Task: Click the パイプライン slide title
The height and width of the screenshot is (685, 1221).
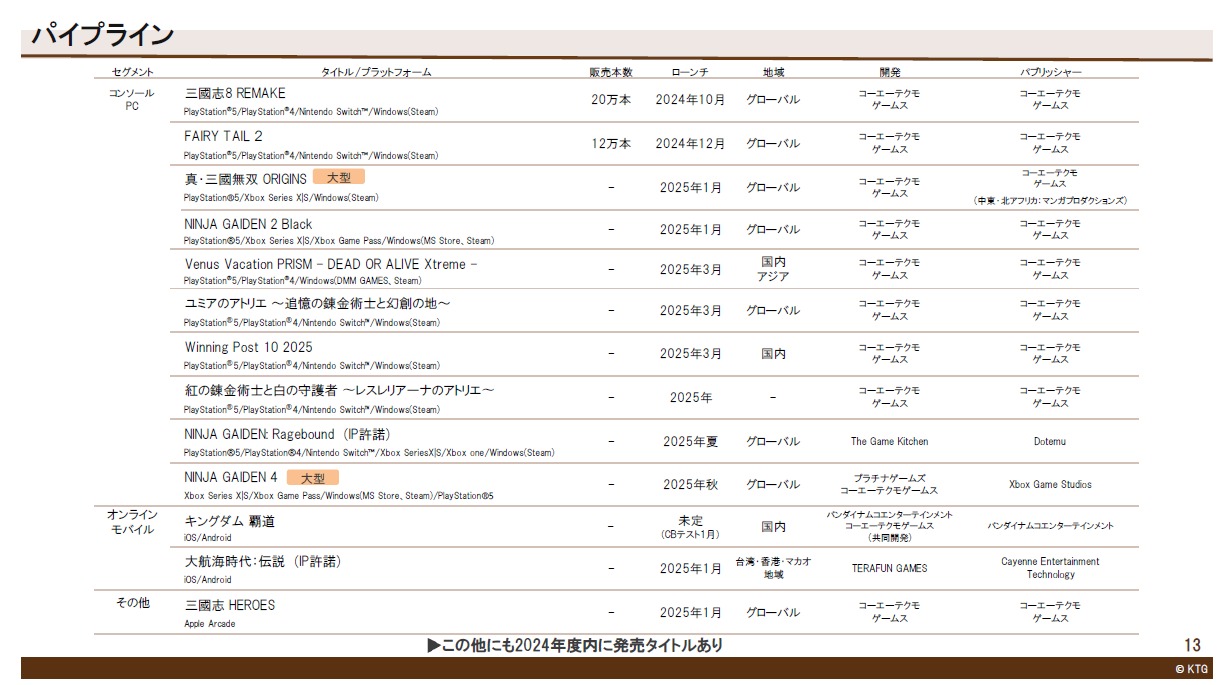Action: click(x=103, y=37)
